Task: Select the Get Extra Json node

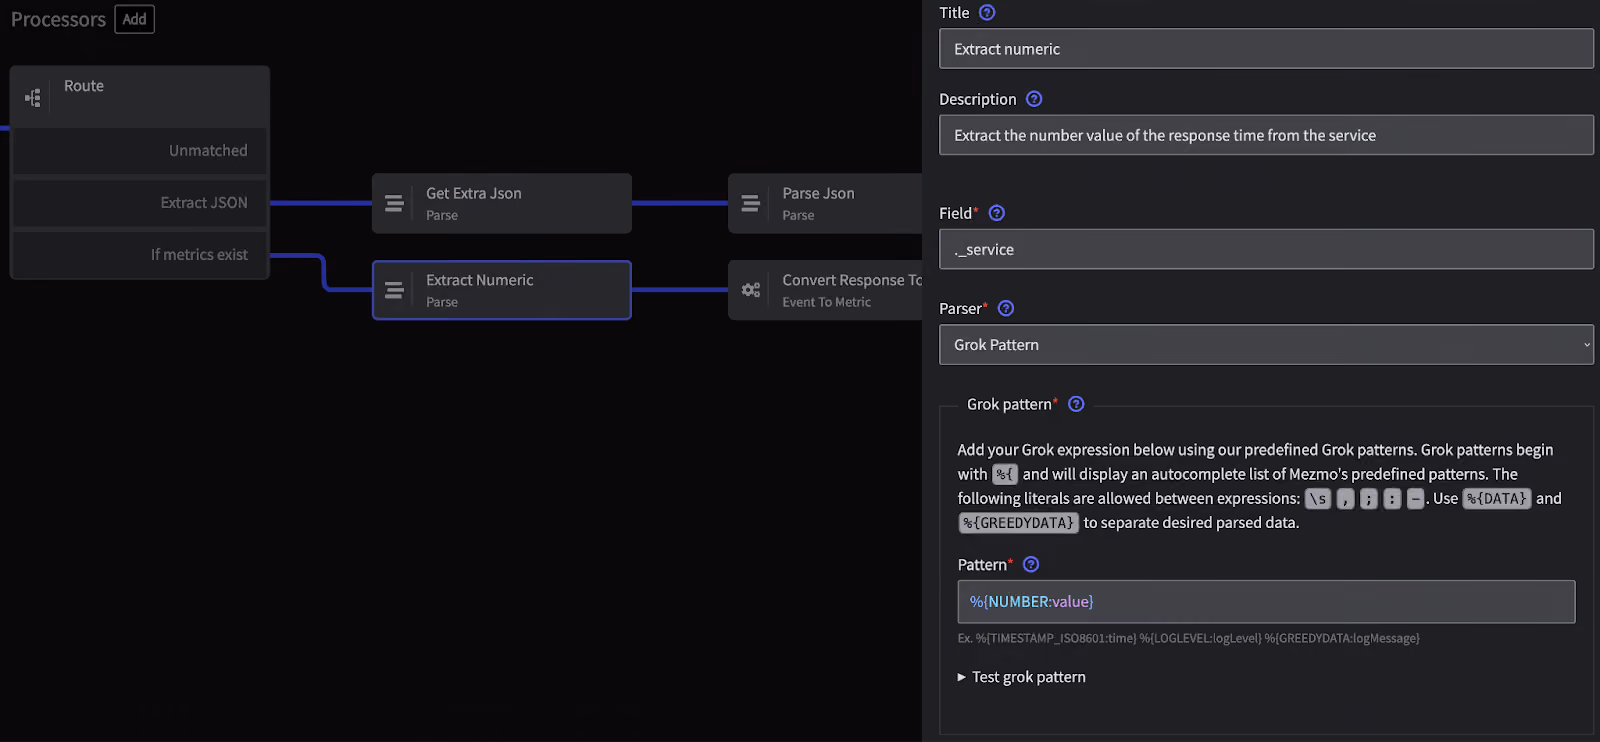Action: tap(501, 203)
